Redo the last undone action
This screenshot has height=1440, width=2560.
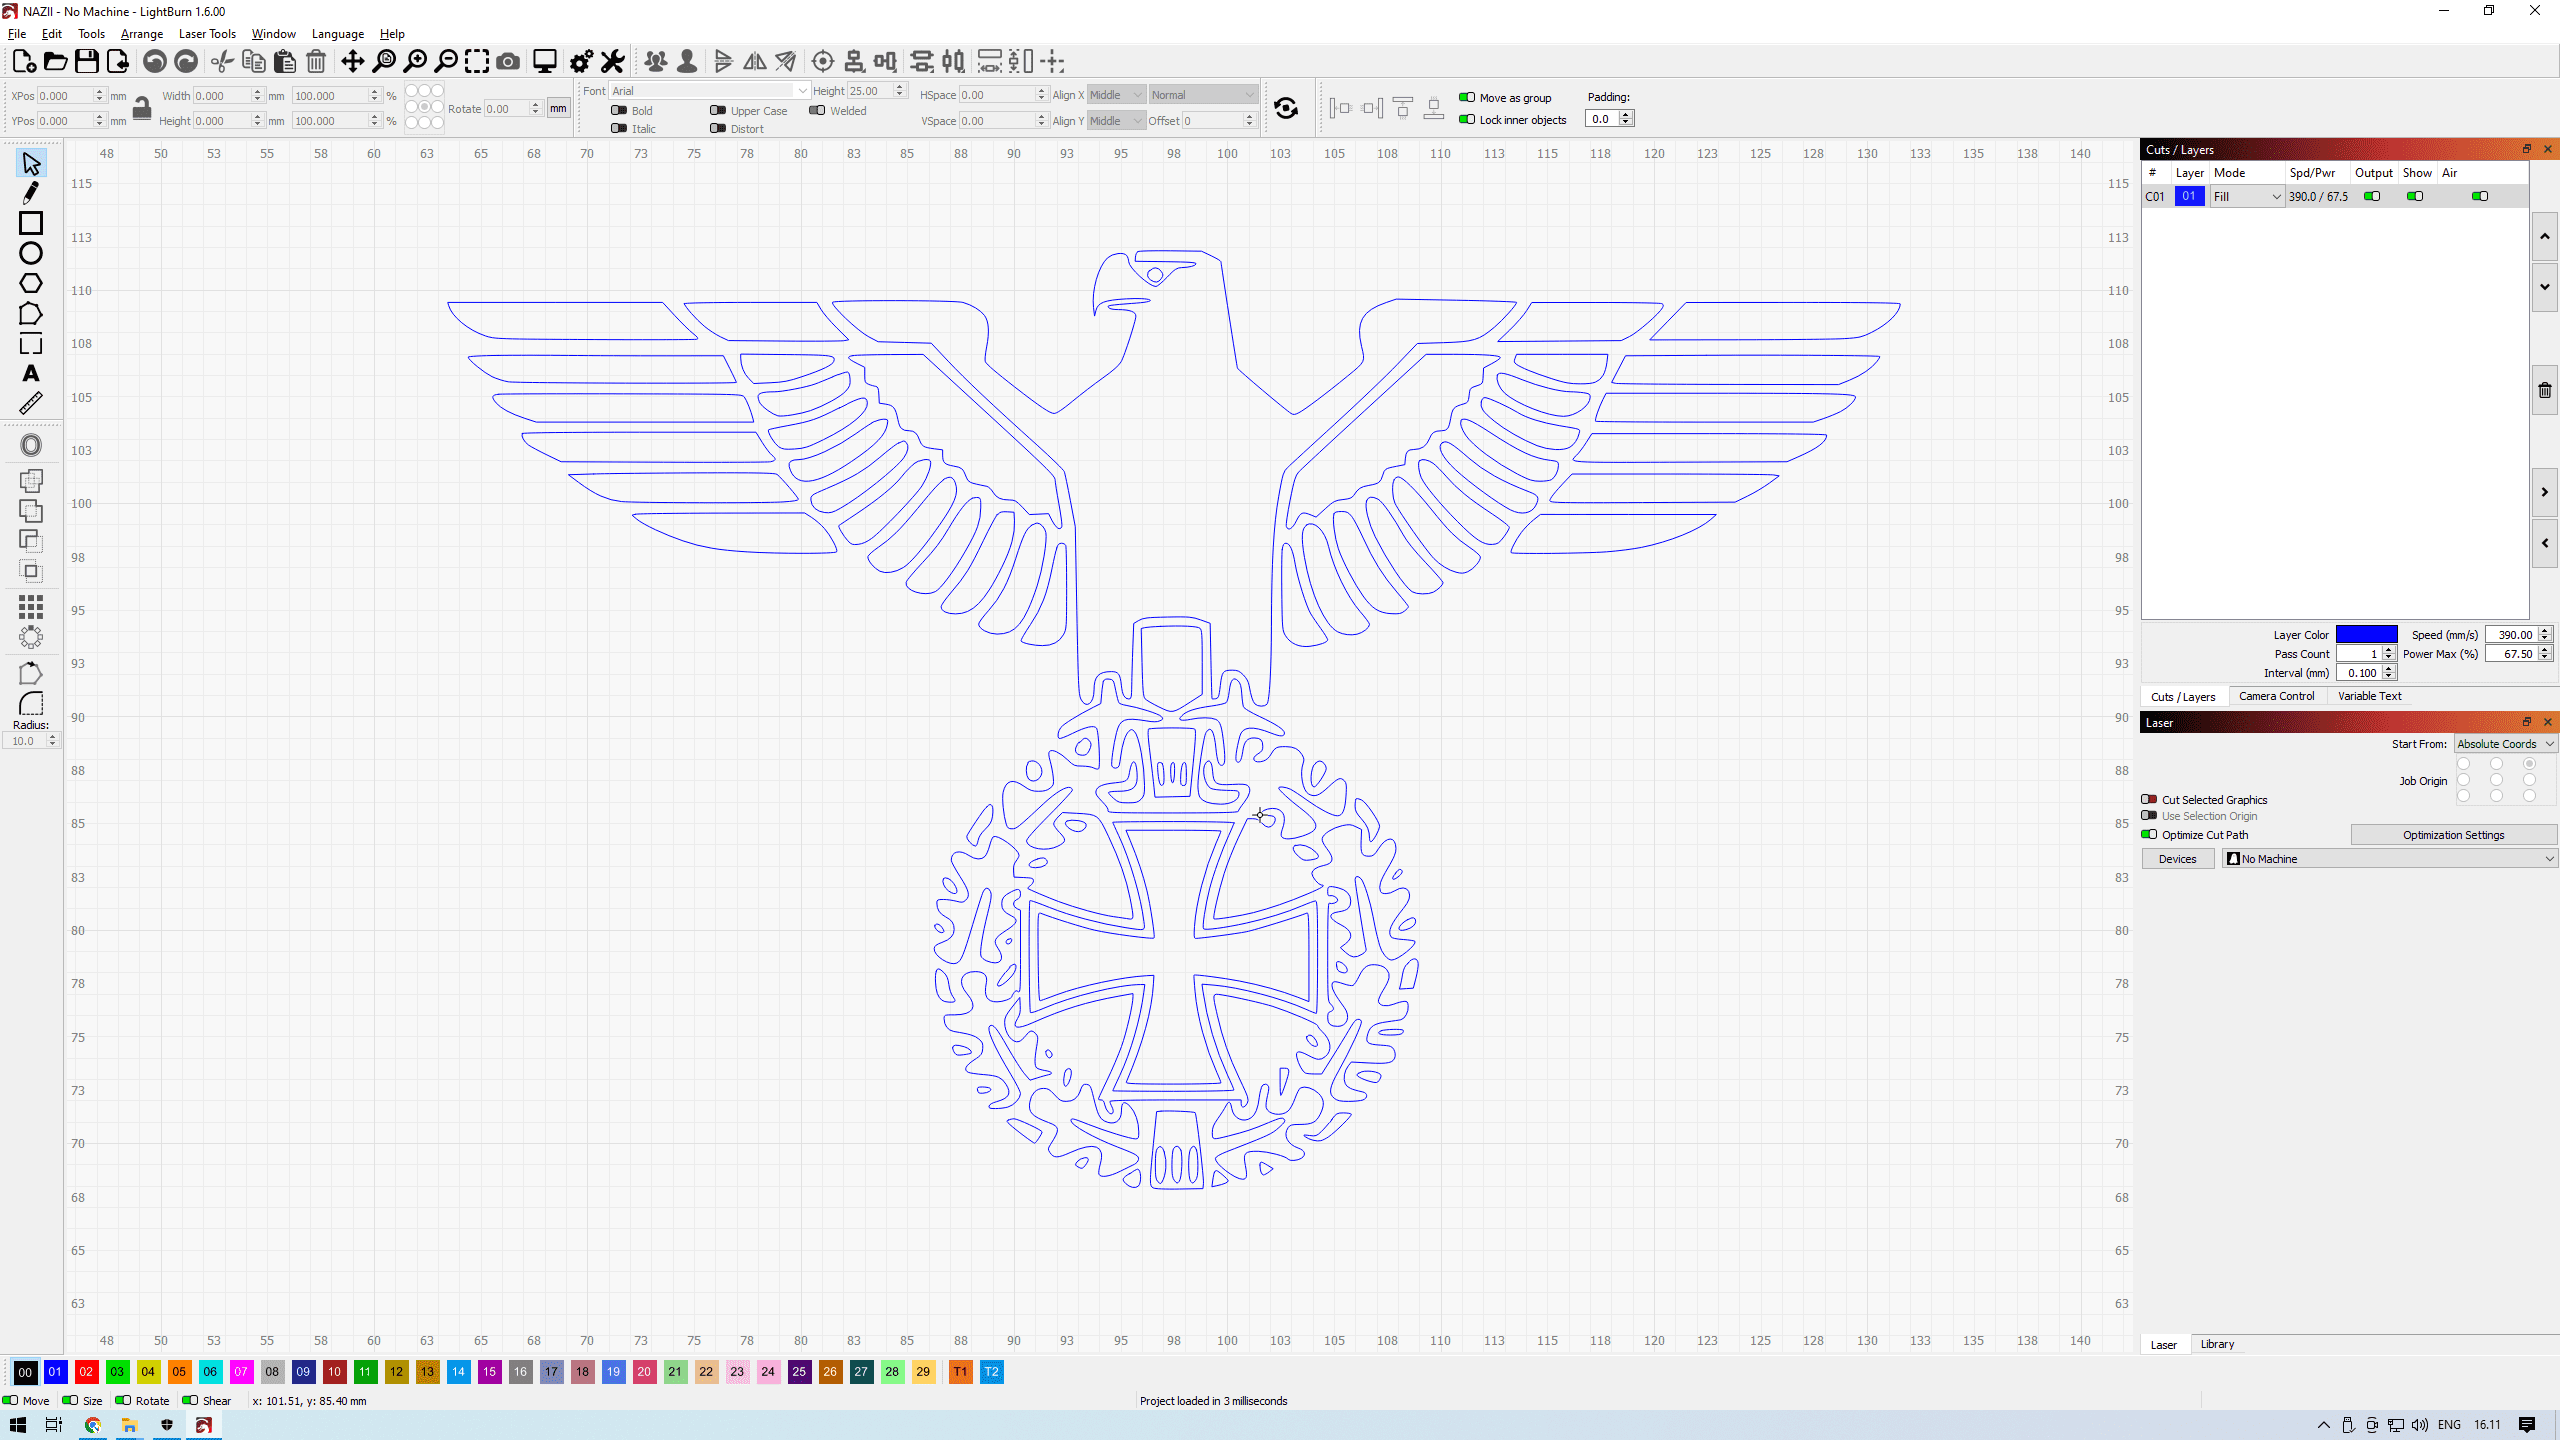pos(186,62)
